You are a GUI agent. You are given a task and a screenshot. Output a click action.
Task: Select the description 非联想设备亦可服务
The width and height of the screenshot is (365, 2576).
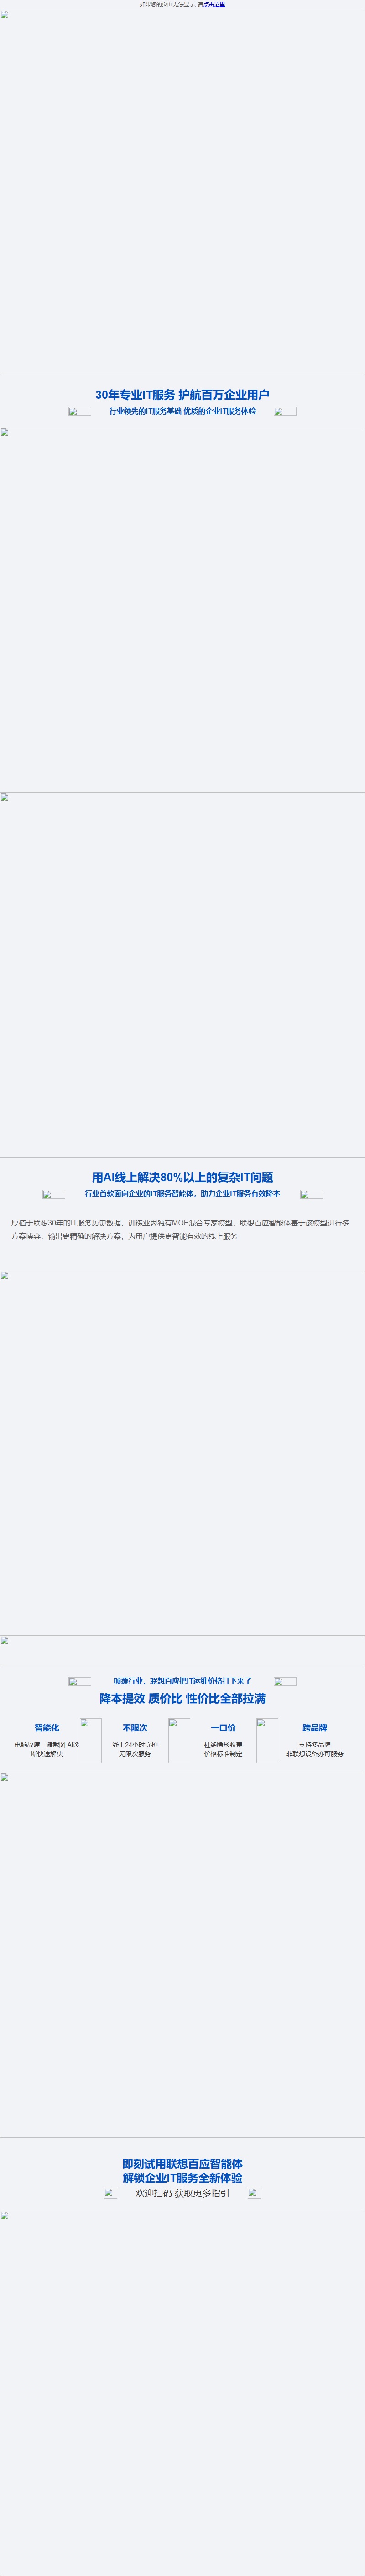pyautogui.click(x=315, y=1753)
